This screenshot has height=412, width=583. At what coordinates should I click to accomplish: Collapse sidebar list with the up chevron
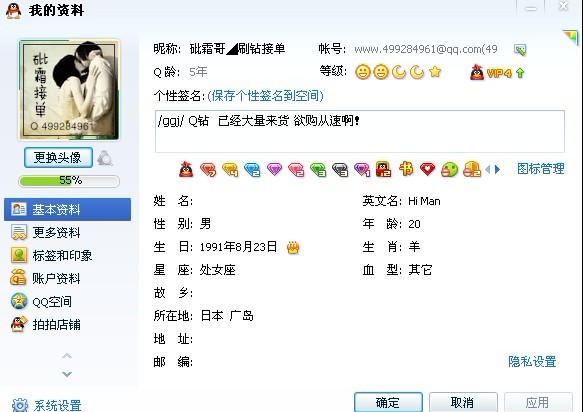click(67, 356)
